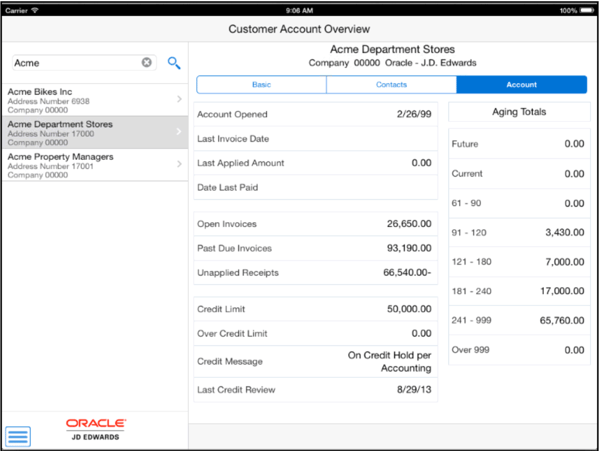The width and height of the screenshot is (600, 451).
Task: Select Acme Bikes Inc customer
Action: coord(95,100)
